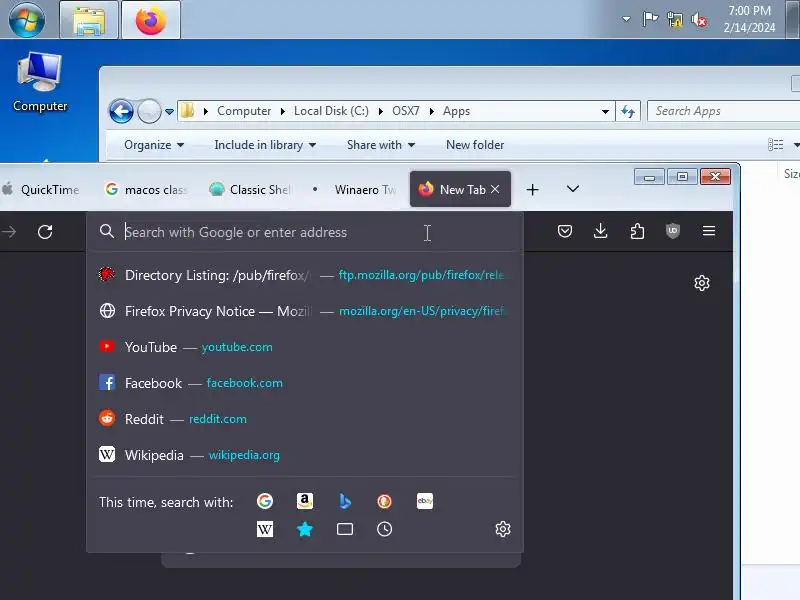The width and height of the screenshot is (800, 600).
Task: Search in open Tabs icon
Action: point(344,529)
